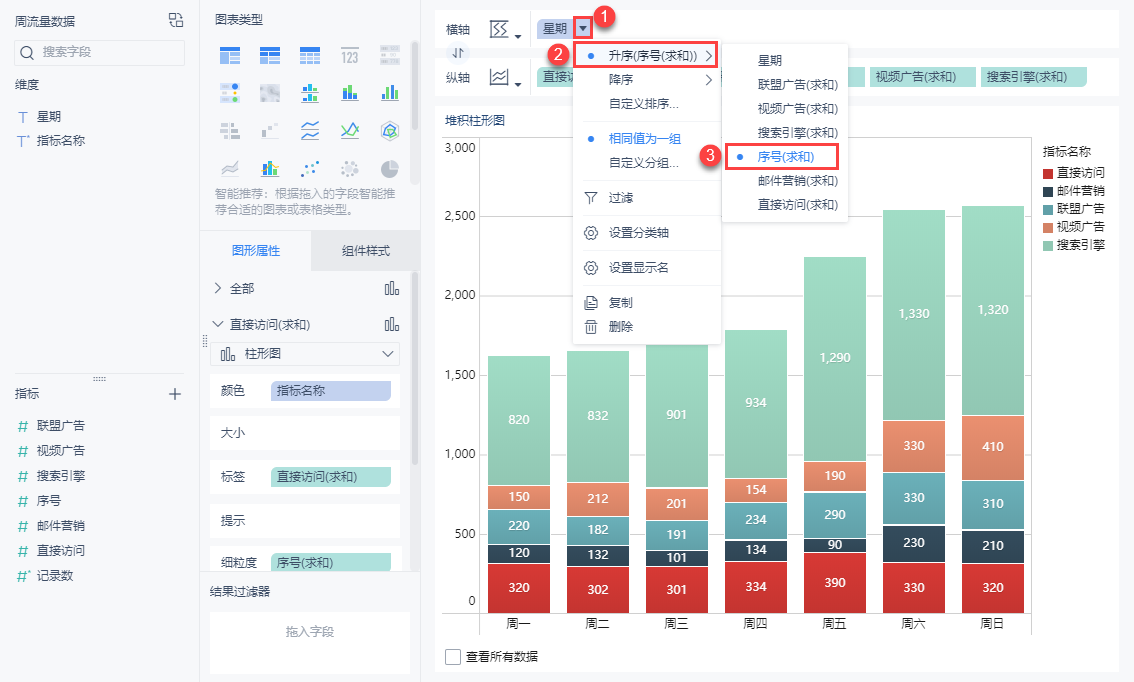Select the partitioned column chart icon
The width and height of the screenshot is (1134, 682).
tap(310, 93)
